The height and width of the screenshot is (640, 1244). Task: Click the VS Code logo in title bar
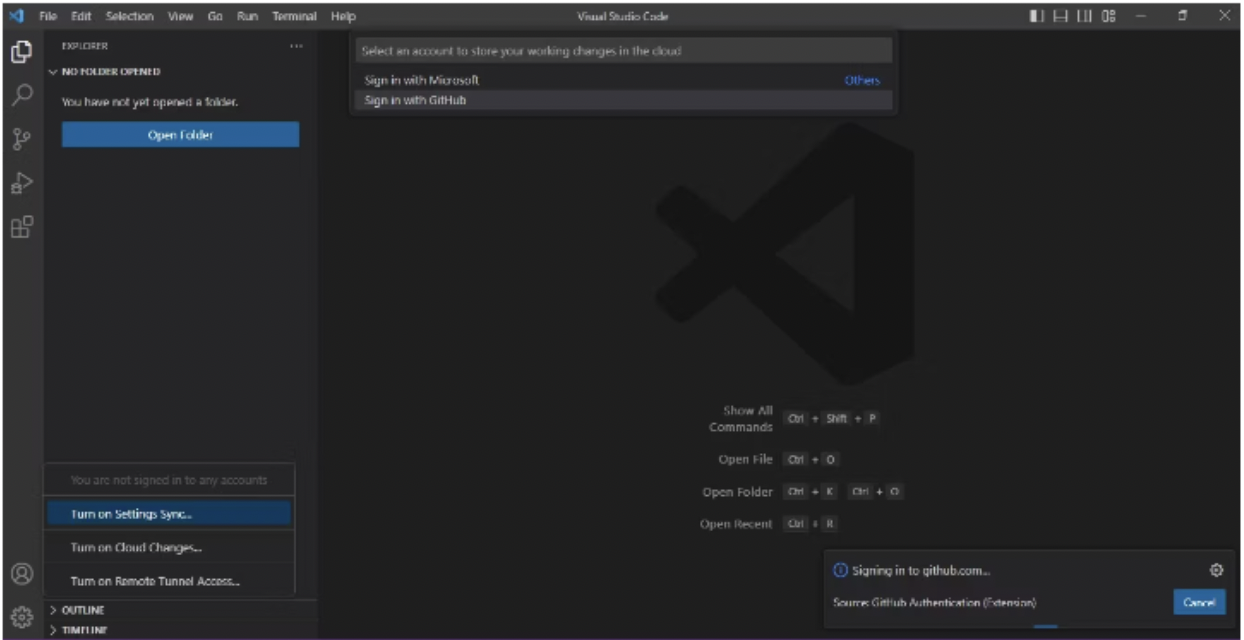coord(17,16)
